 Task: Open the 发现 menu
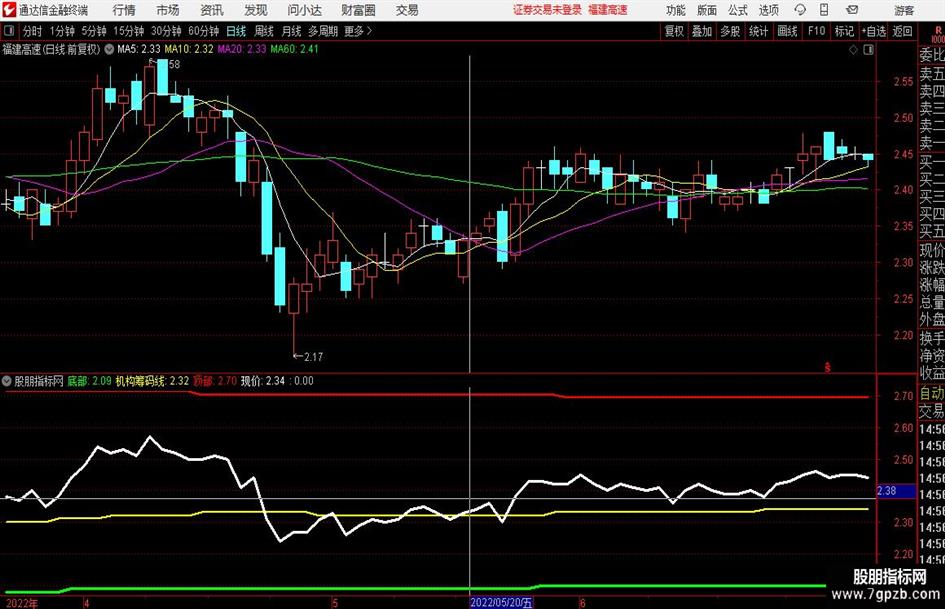(256, 10)
